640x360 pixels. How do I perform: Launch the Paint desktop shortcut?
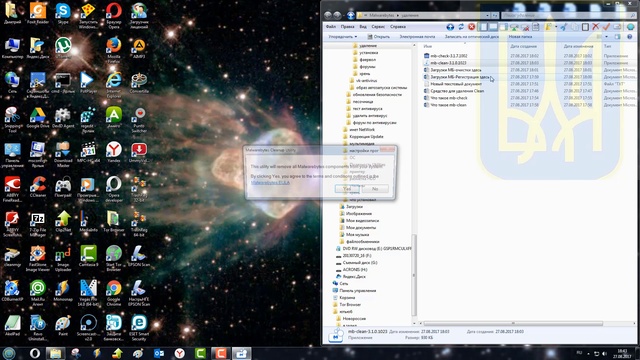pyautogui.click(x=63, y=326)
